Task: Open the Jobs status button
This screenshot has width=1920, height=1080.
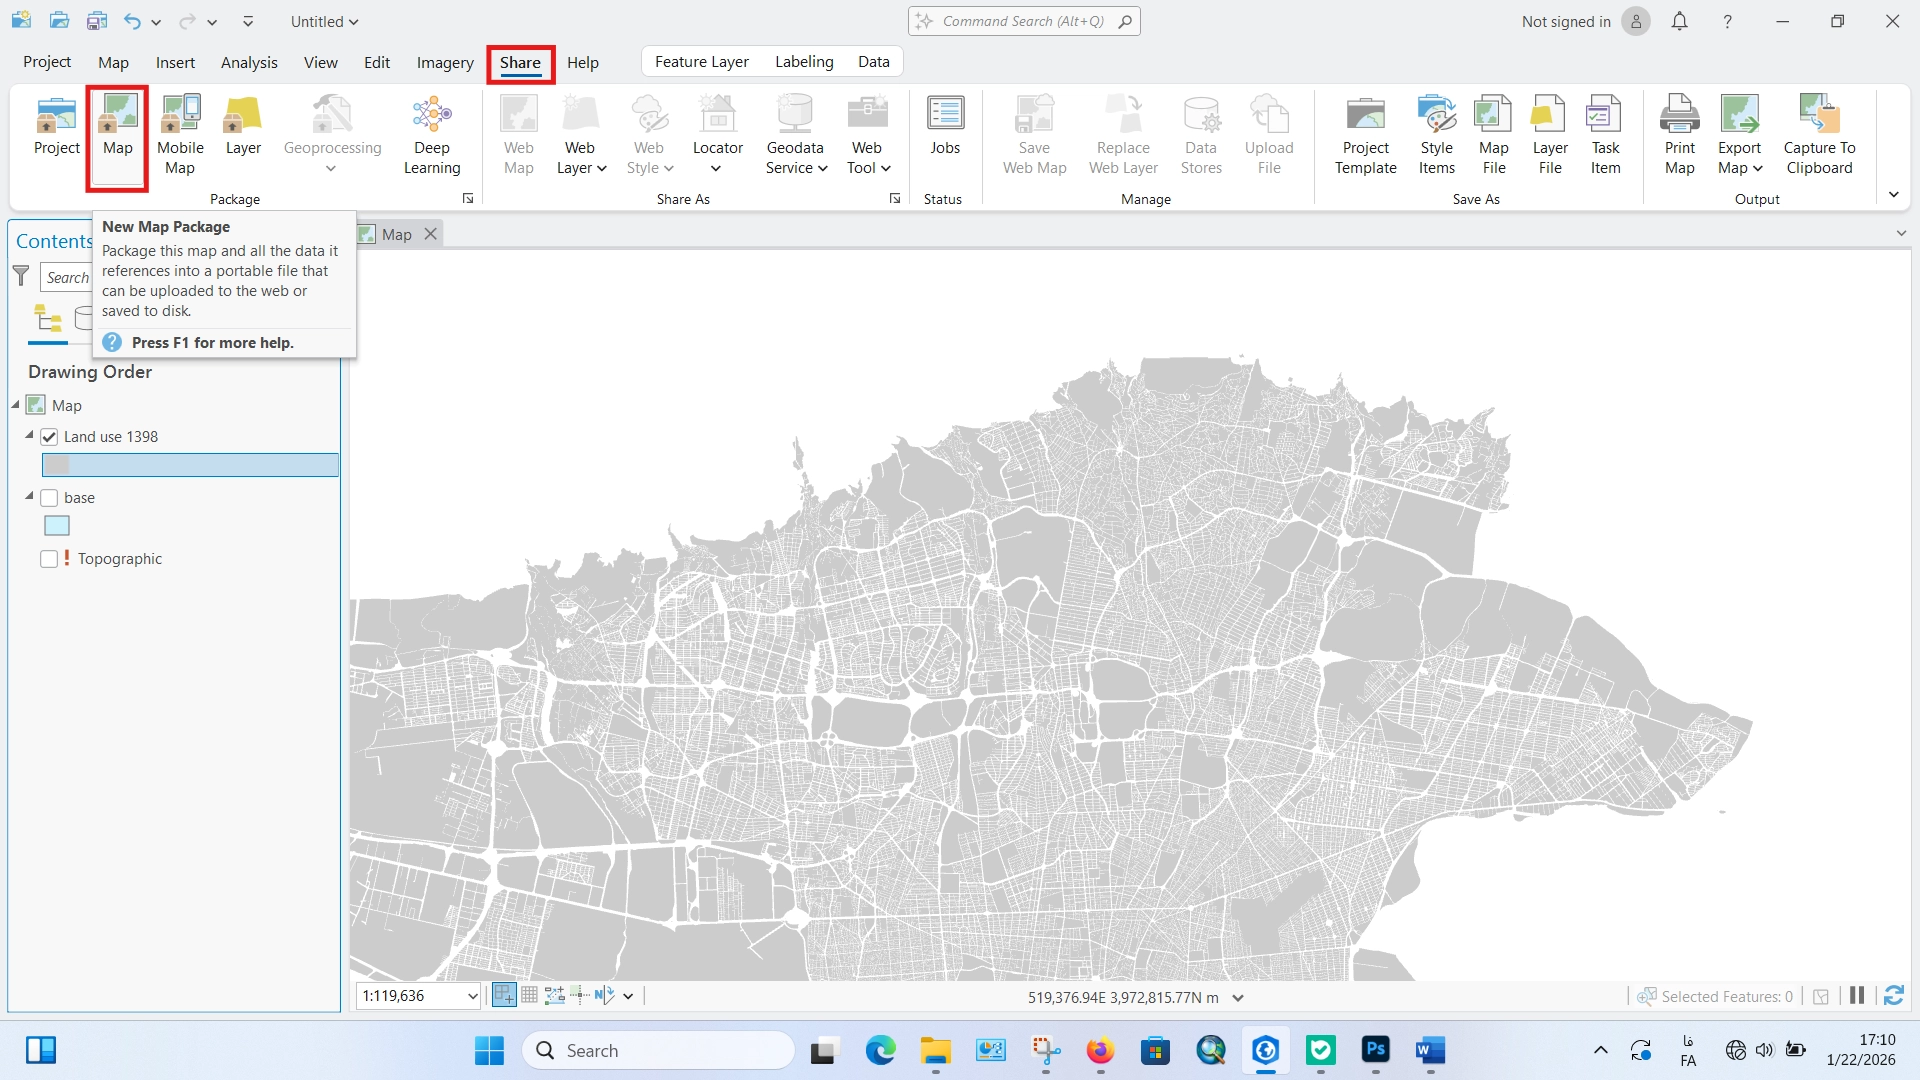Action: pos(945,126)
